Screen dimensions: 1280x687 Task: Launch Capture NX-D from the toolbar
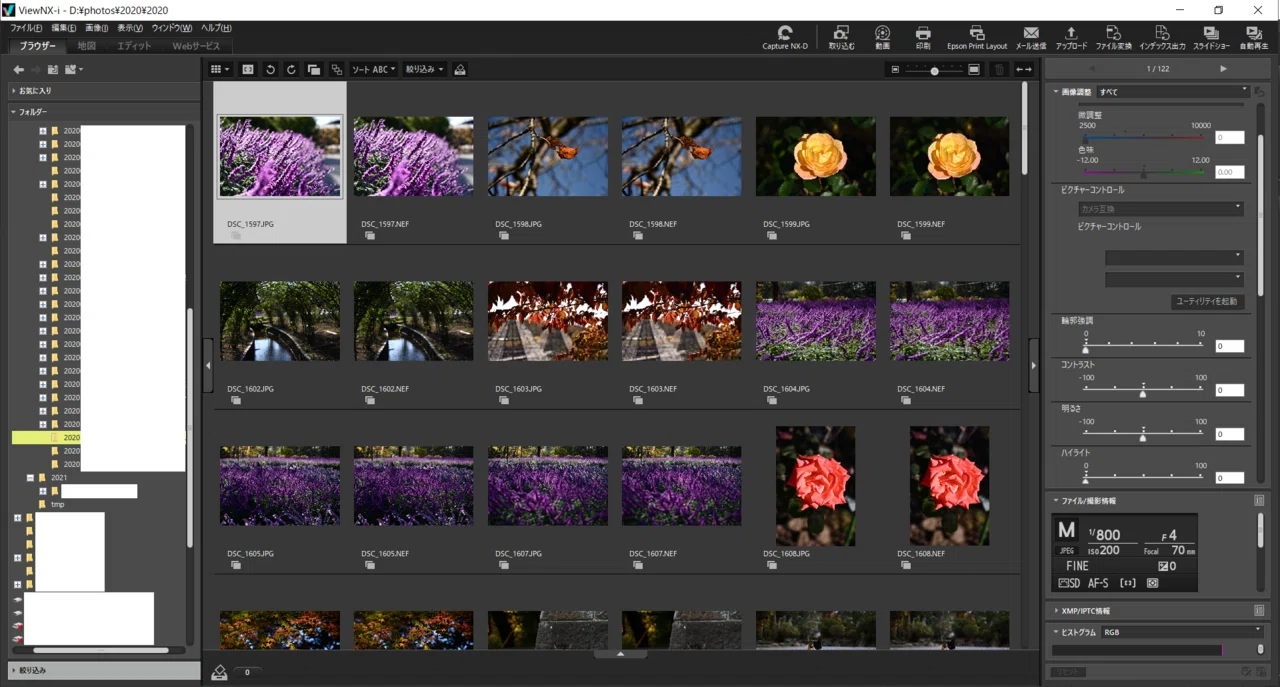[785, 38]
